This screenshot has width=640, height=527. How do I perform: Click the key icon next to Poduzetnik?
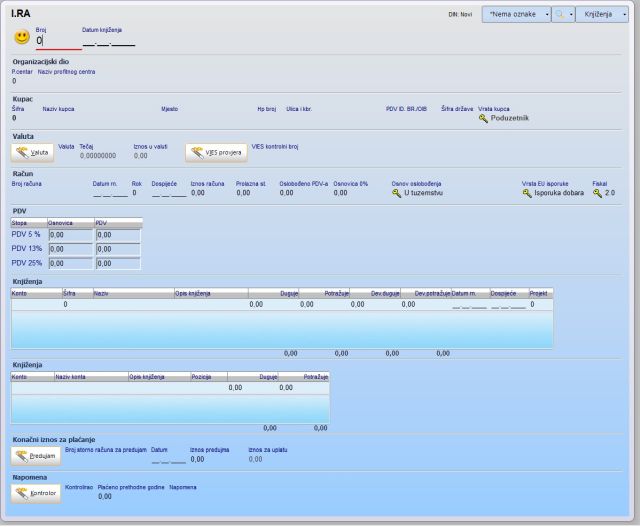coord(484,118)
